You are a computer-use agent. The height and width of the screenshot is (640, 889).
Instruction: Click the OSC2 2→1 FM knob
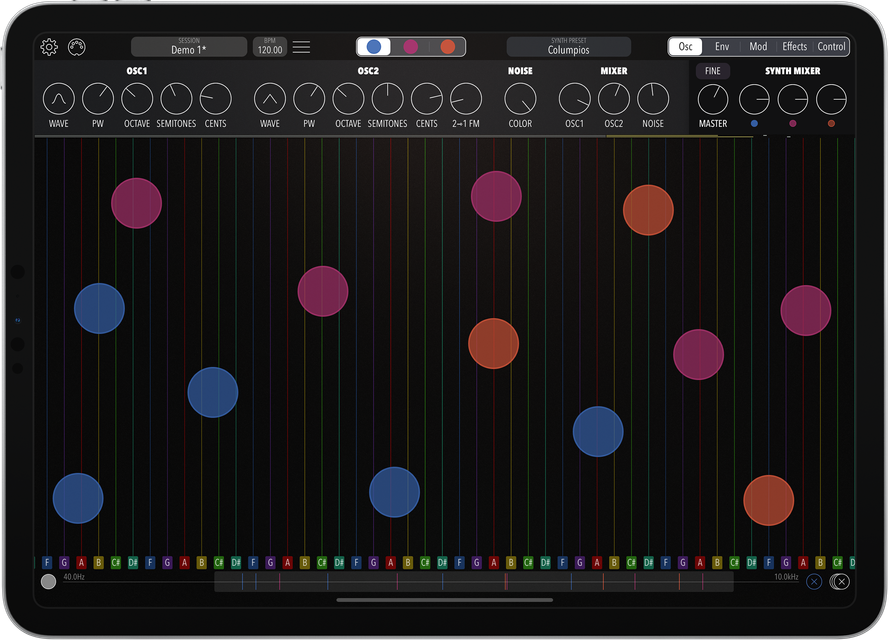pyautogui.click(x=465, y=99)
